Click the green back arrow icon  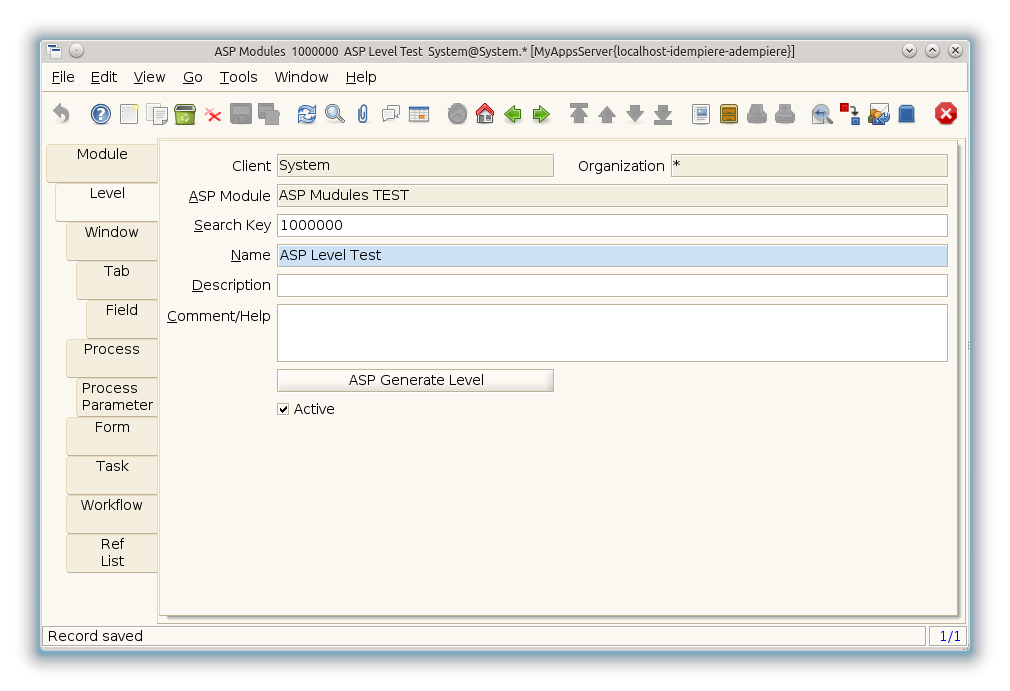(513, 114)
